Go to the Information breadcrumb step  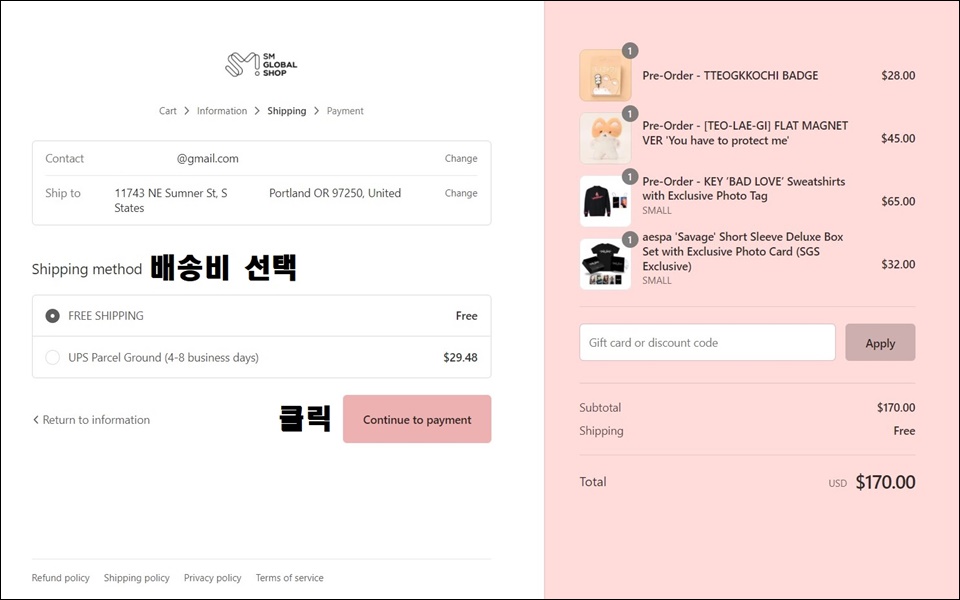click(x=222, y=111)
